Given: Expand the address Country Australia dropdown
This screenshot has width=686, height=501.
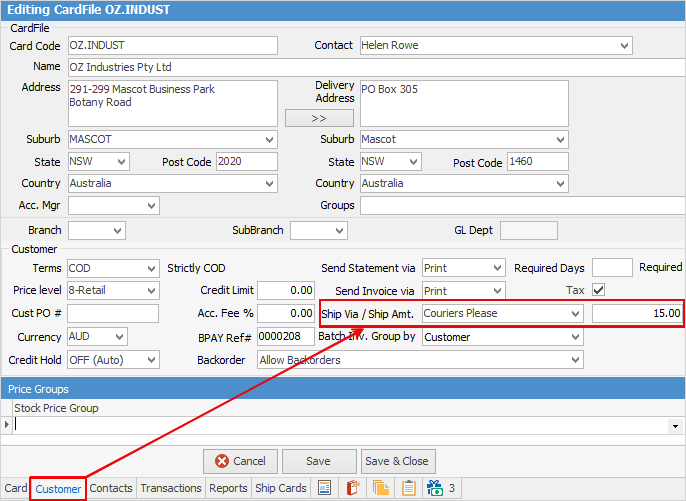Looking at the screenshot, I should pyautogui.click(x=269, y=183).
